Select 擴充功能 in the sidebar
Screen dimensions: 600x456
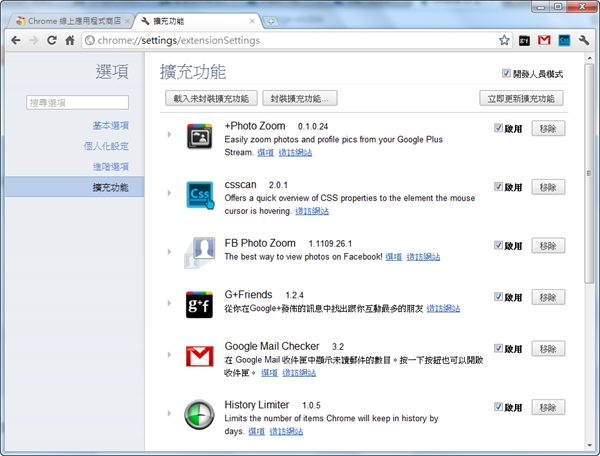[x=75, y=187]
